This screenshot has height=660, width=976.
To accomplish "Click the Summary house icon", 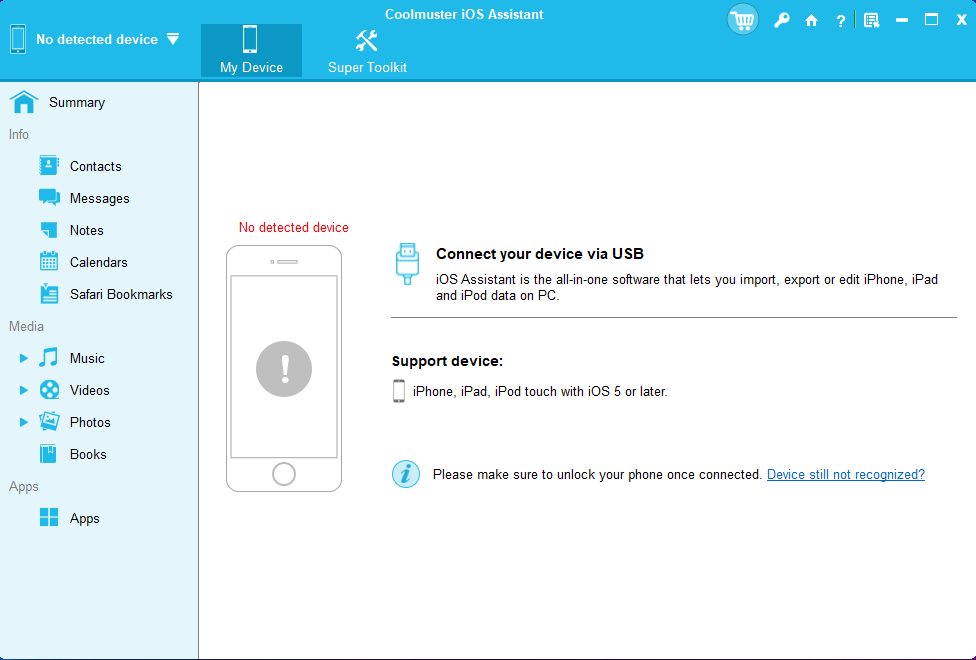I will [24, 101].
